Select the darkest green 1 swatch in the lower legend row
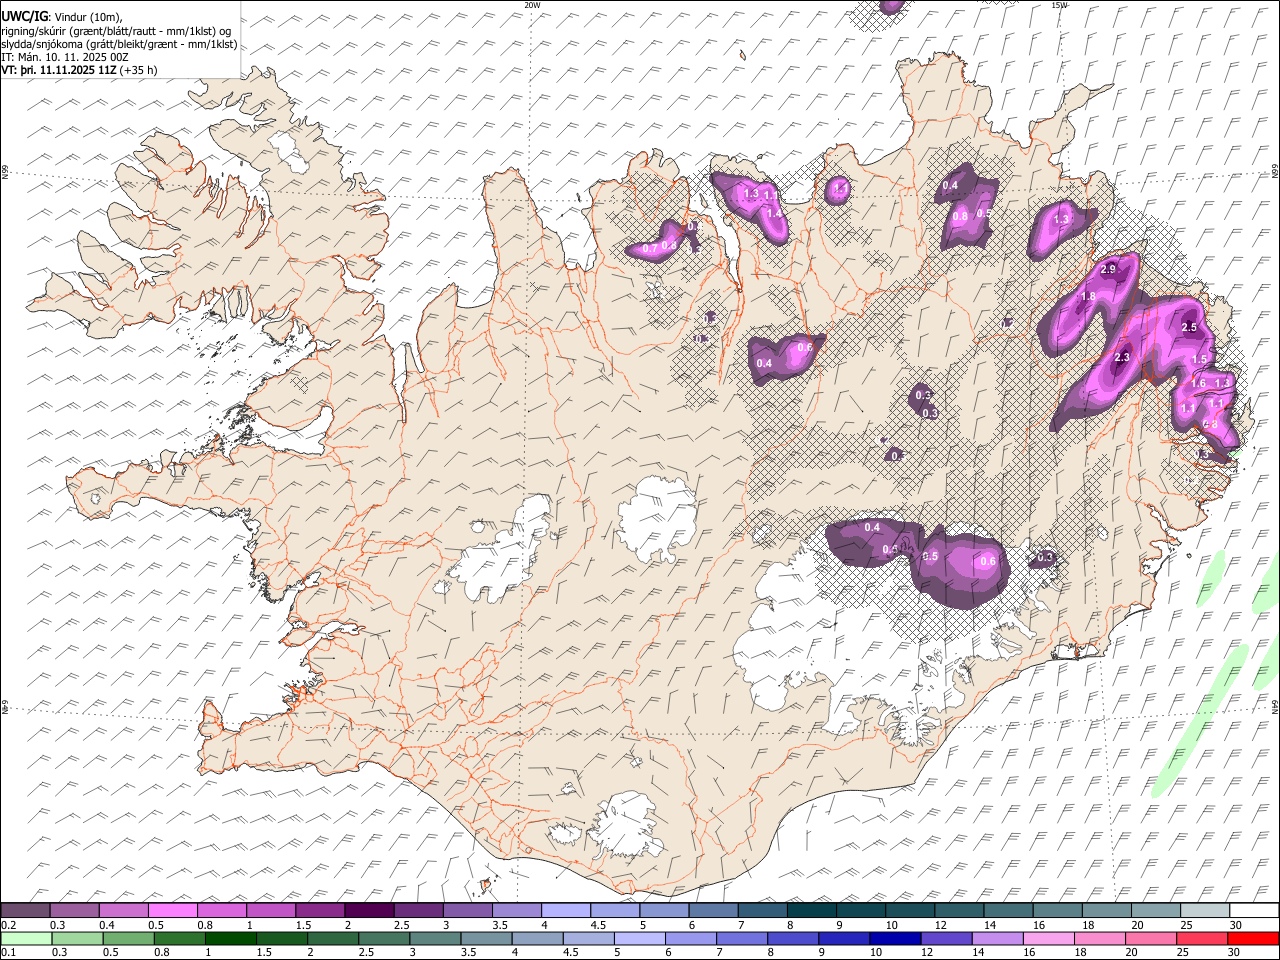The image size is (1280, 960). click(x=231, y=938)
